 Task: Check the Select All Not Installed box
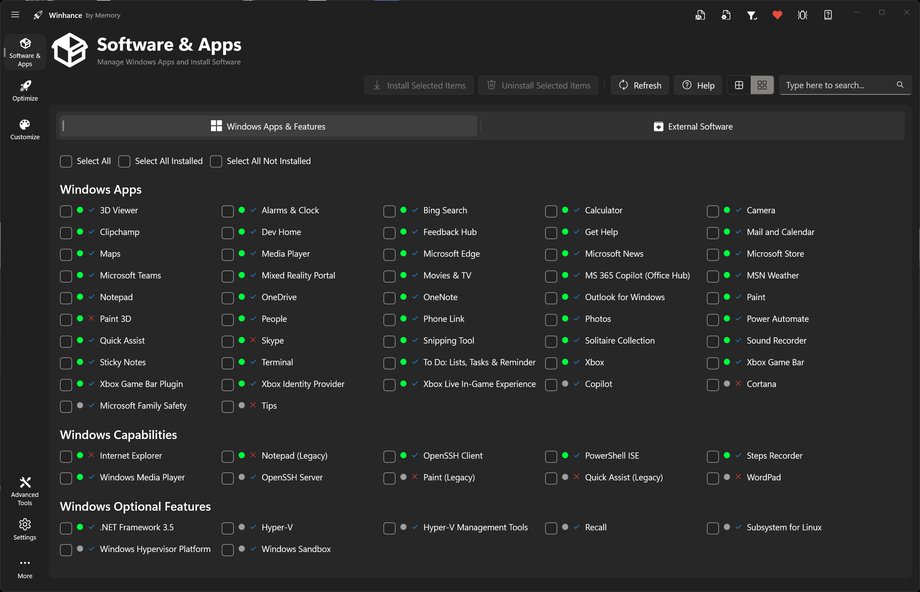pos(216,161)
